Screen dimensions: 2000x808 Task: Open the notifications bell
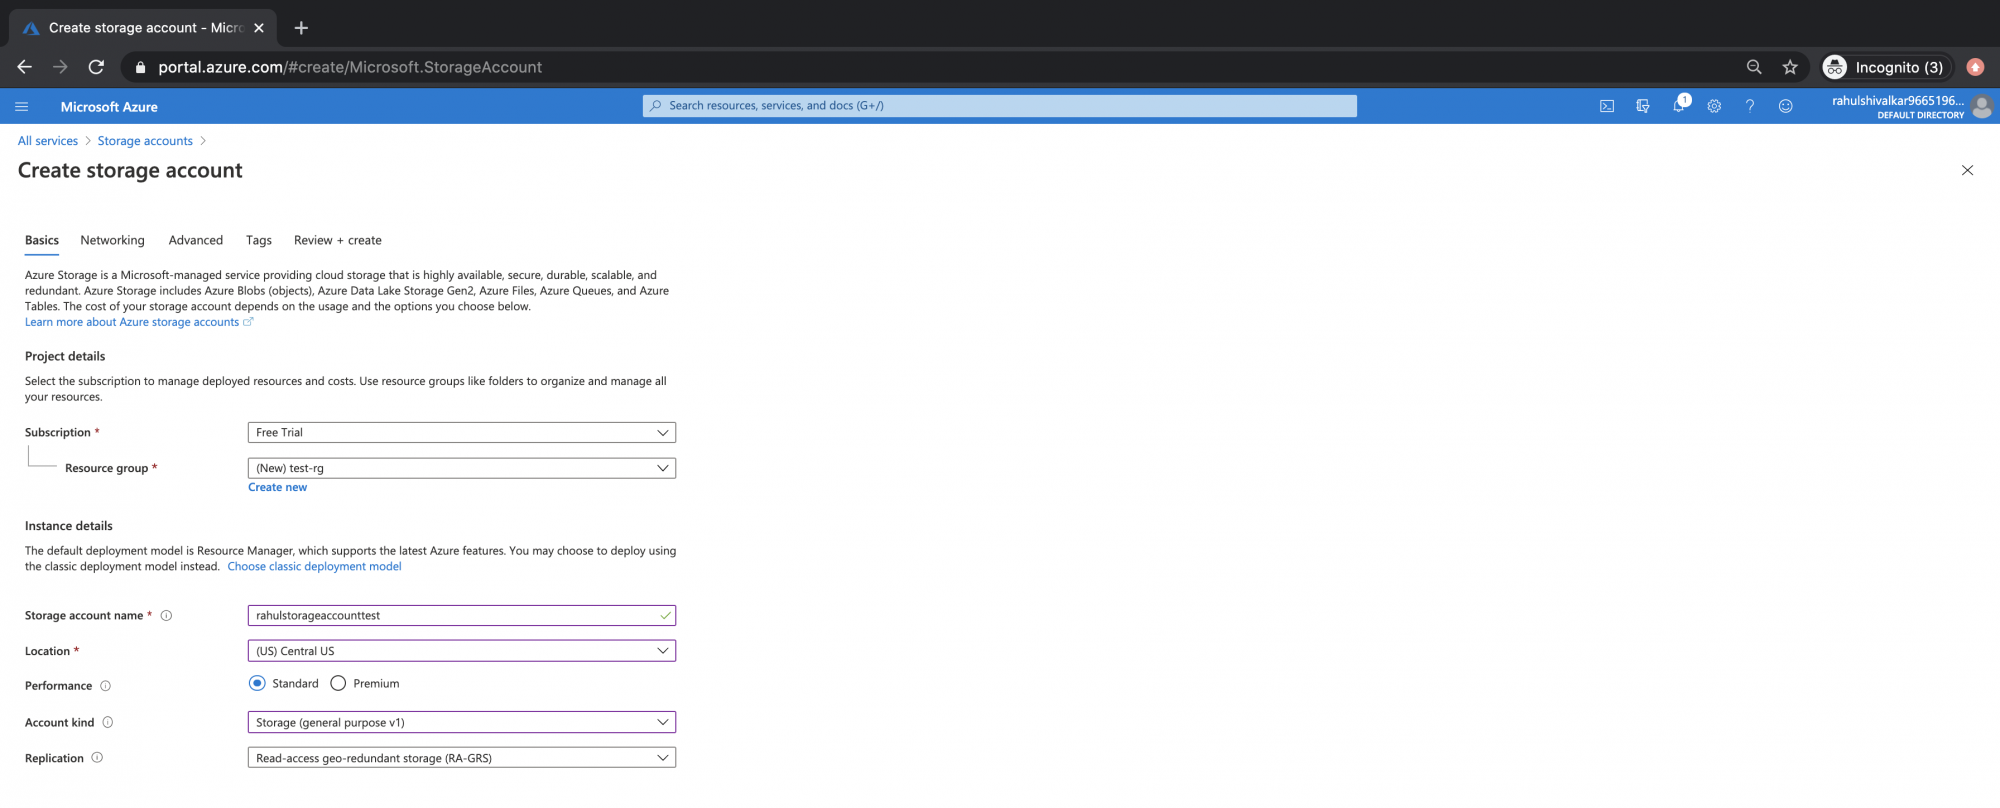pyautogui.click(x=1679, y=105)
